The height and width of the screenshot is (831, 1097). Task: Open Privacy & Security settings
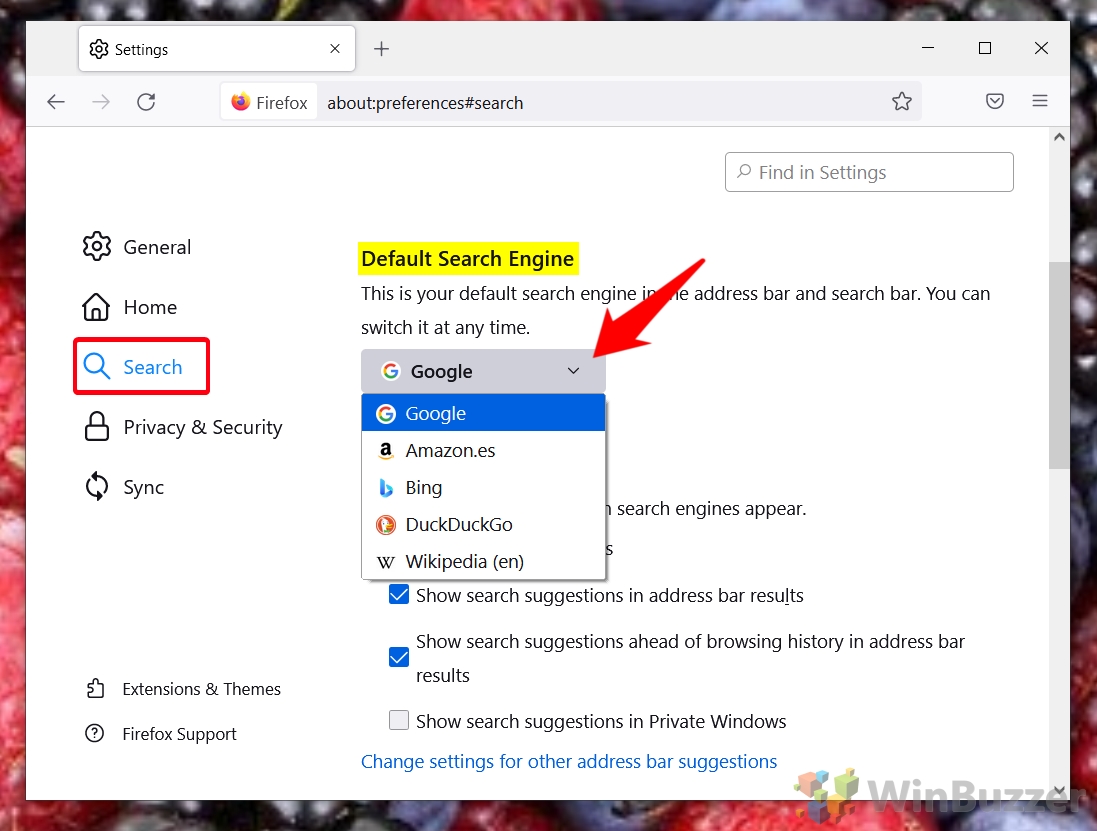[183, 427]
